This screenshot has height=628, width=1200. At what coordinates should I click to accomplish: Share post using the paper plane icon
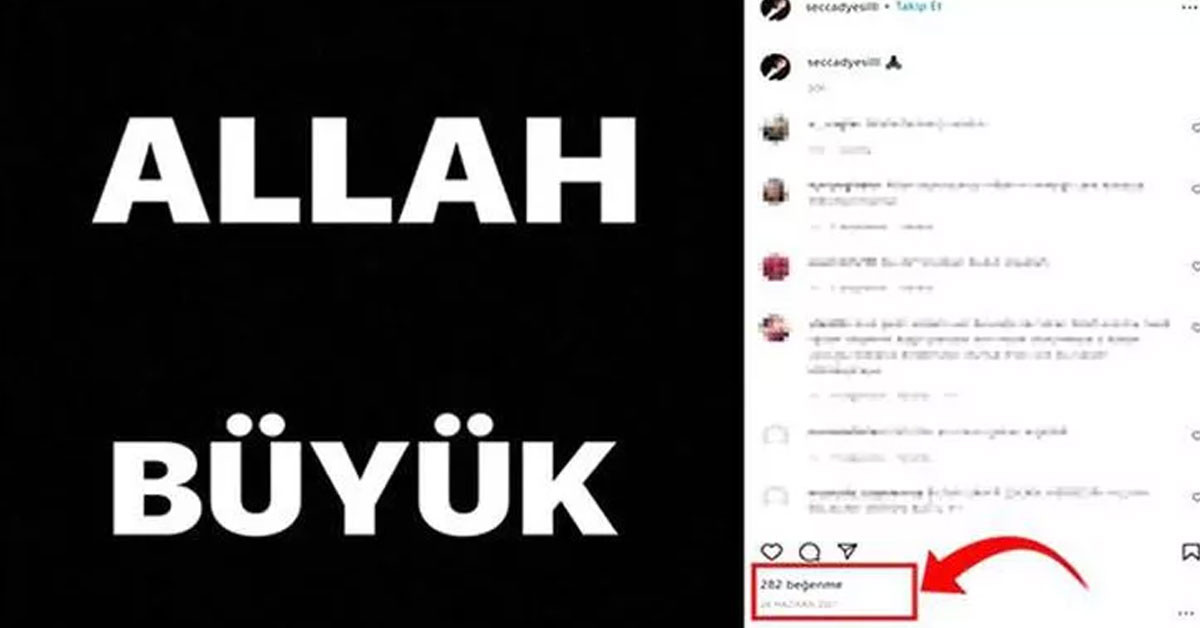pyautogui.click(x=847, y=552)
